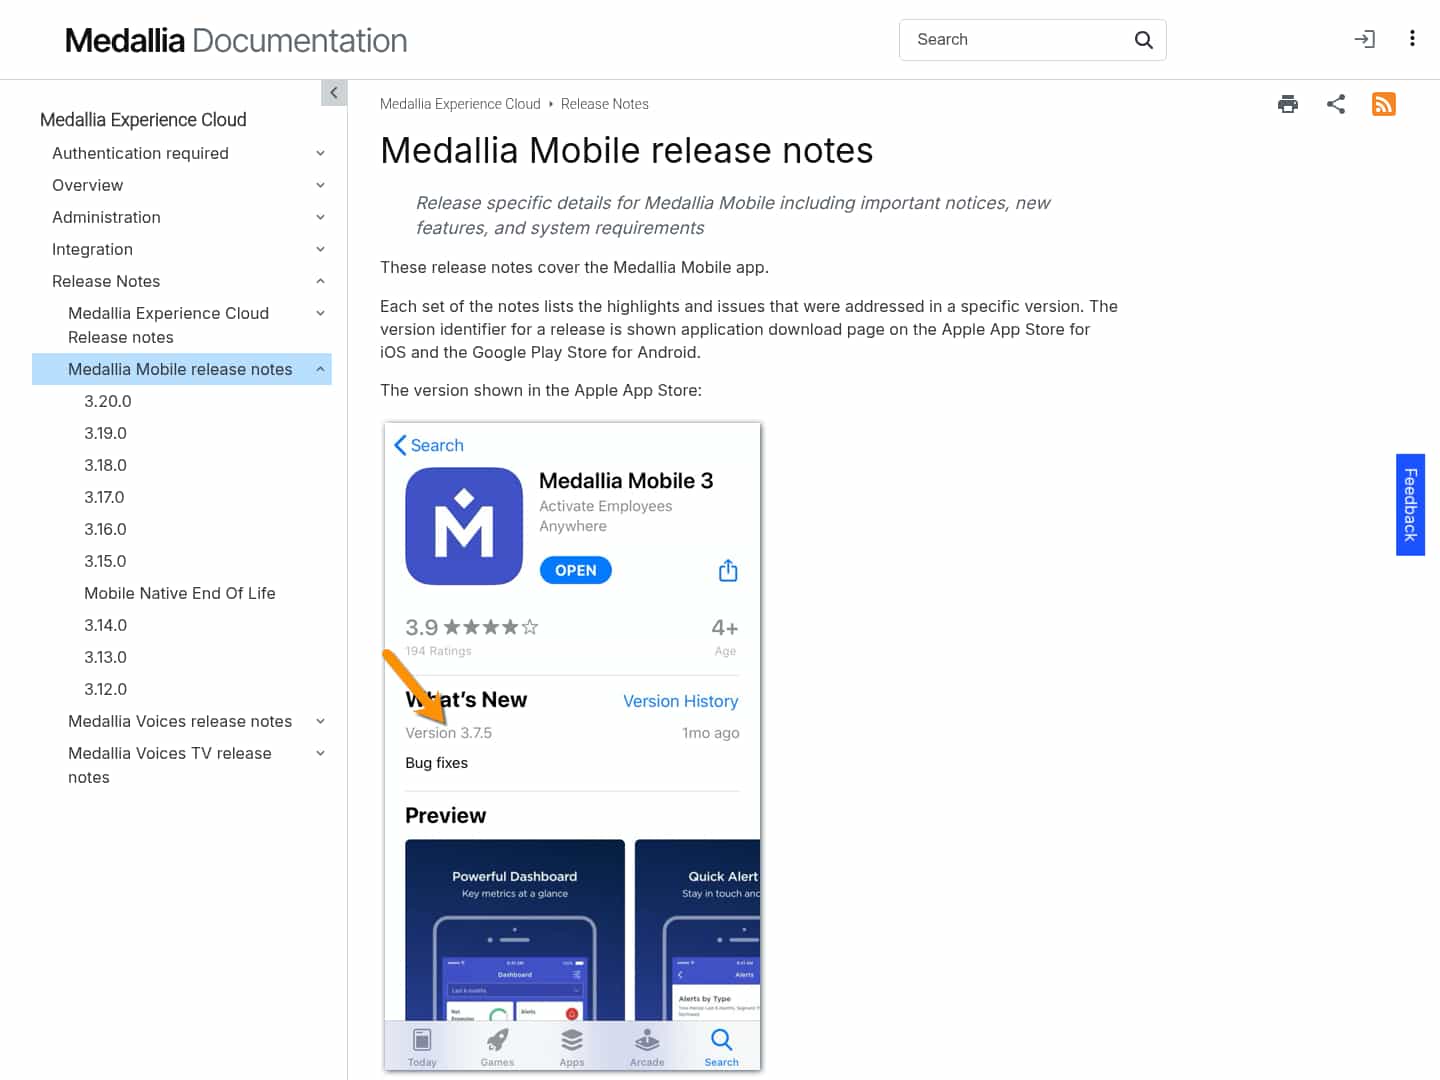Open Medallia Voices TV release notes item

click(170, 765)
